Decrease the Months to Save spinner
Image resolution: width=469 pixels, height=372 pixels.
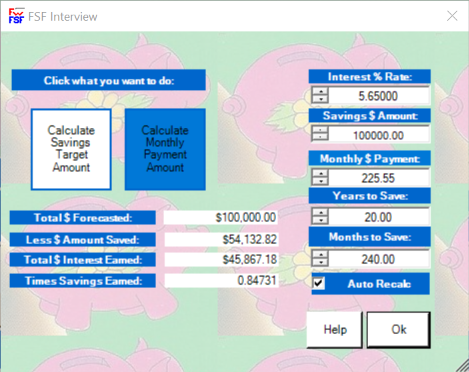tap(320, 262)
